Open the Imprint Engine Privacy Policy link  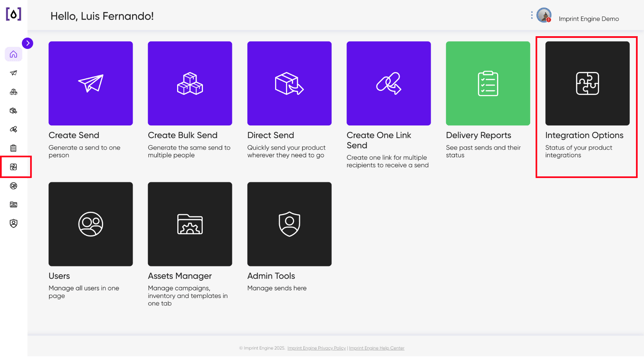316,348
